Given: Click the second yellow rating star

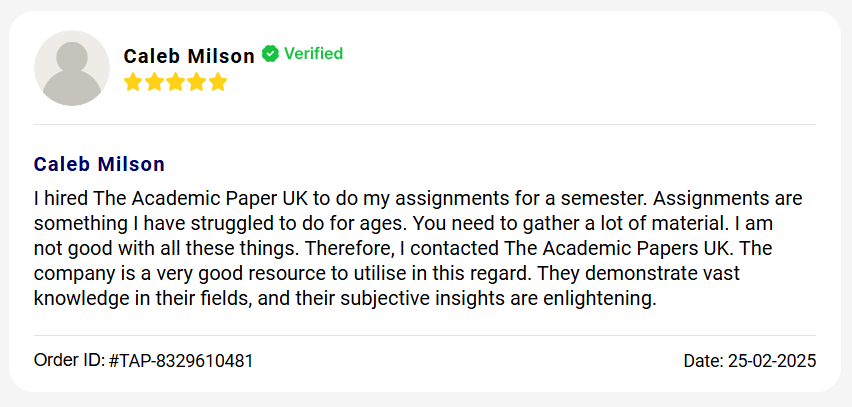Looking at the screenshot, I should point(155,82).
